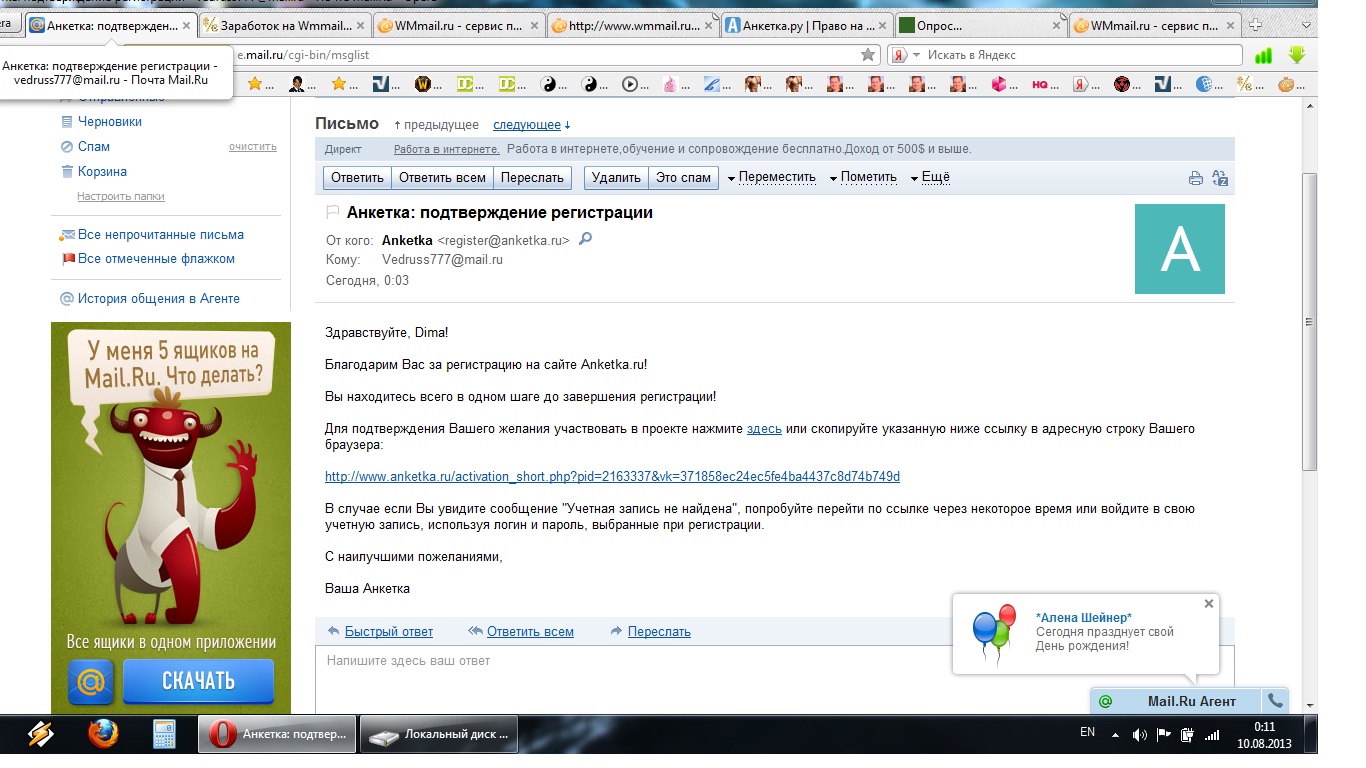Viewport: 1366px width, 768px height.
Task: Open the Переместить dropdown
Action: (771, 177)
